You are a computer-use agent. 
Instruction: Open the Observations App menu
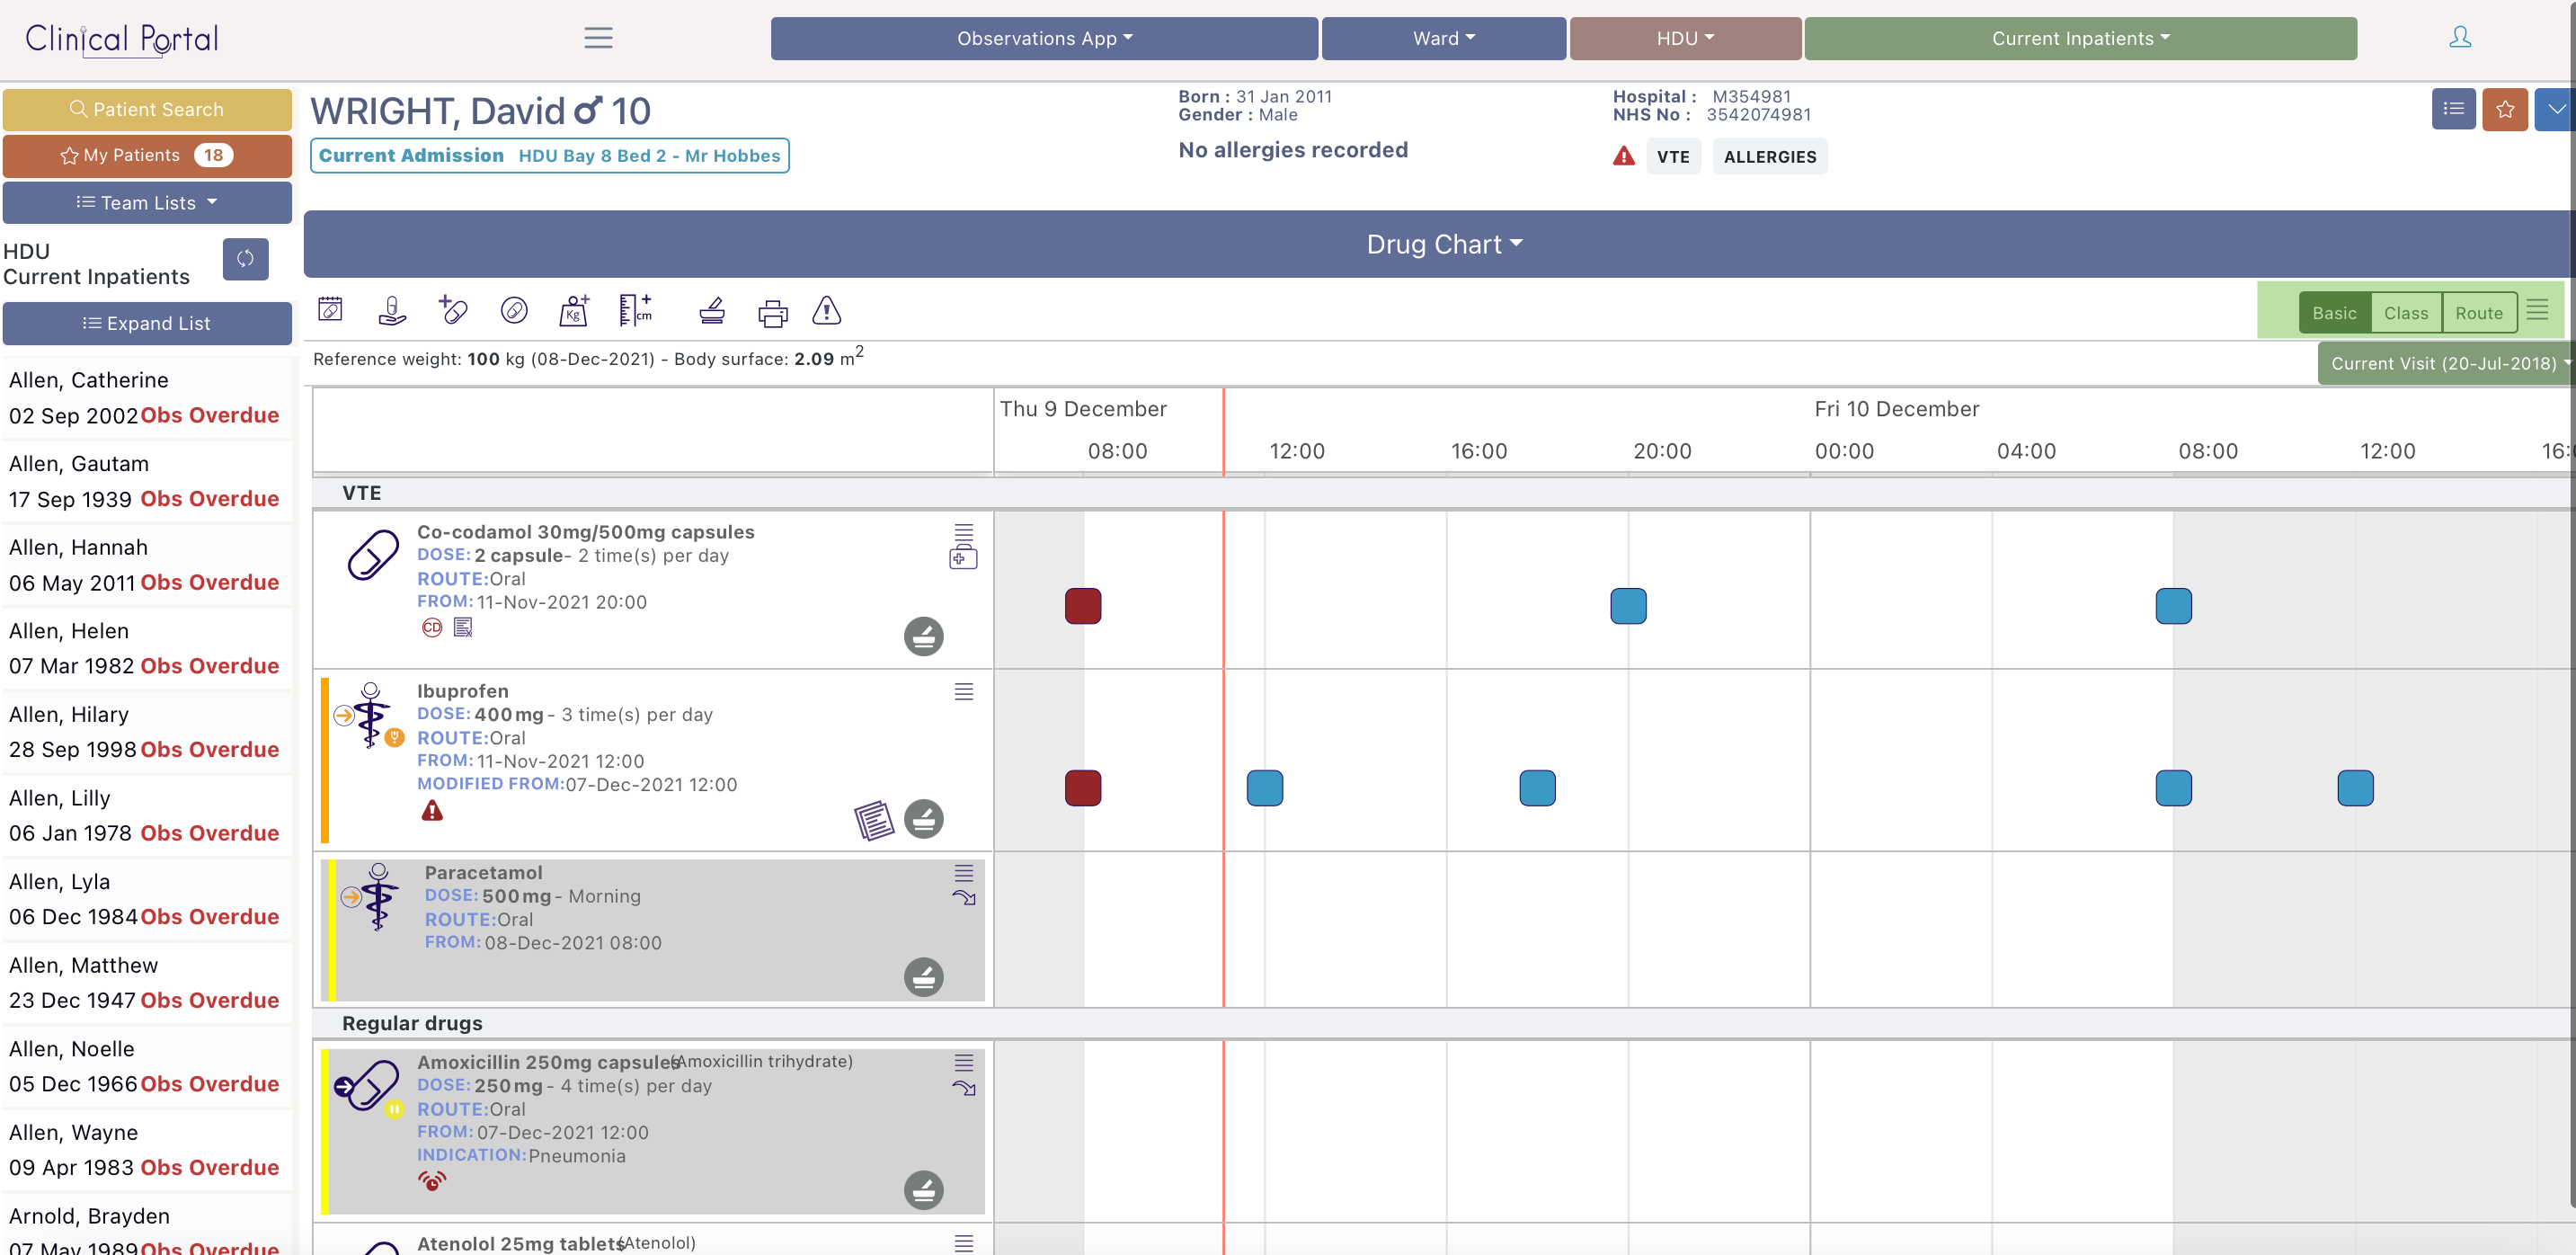pyautogui.click(x=1044, y=38)
